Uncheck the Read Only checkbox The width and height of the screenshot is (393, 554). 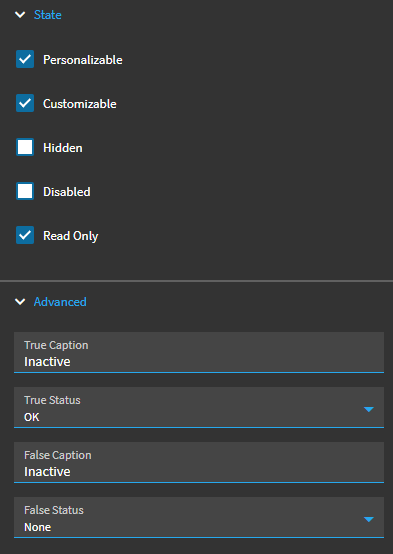(25, 235)
